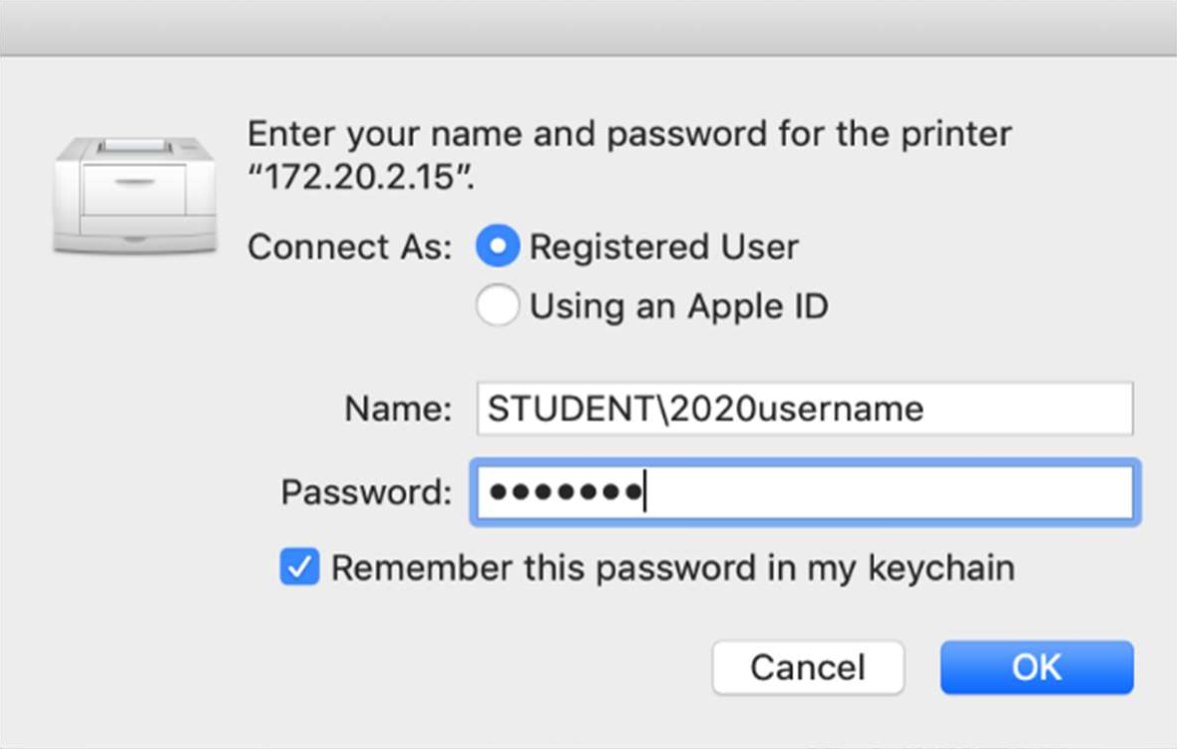Click the Enter your name and password prompt
This screenshot has height=749, width=1177.
tap(630, 134)
